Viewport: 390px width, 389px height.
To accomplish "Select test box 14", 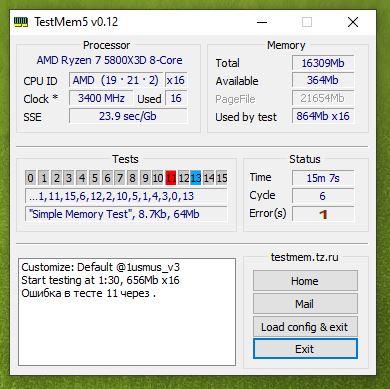I will [x=209, y=178].
